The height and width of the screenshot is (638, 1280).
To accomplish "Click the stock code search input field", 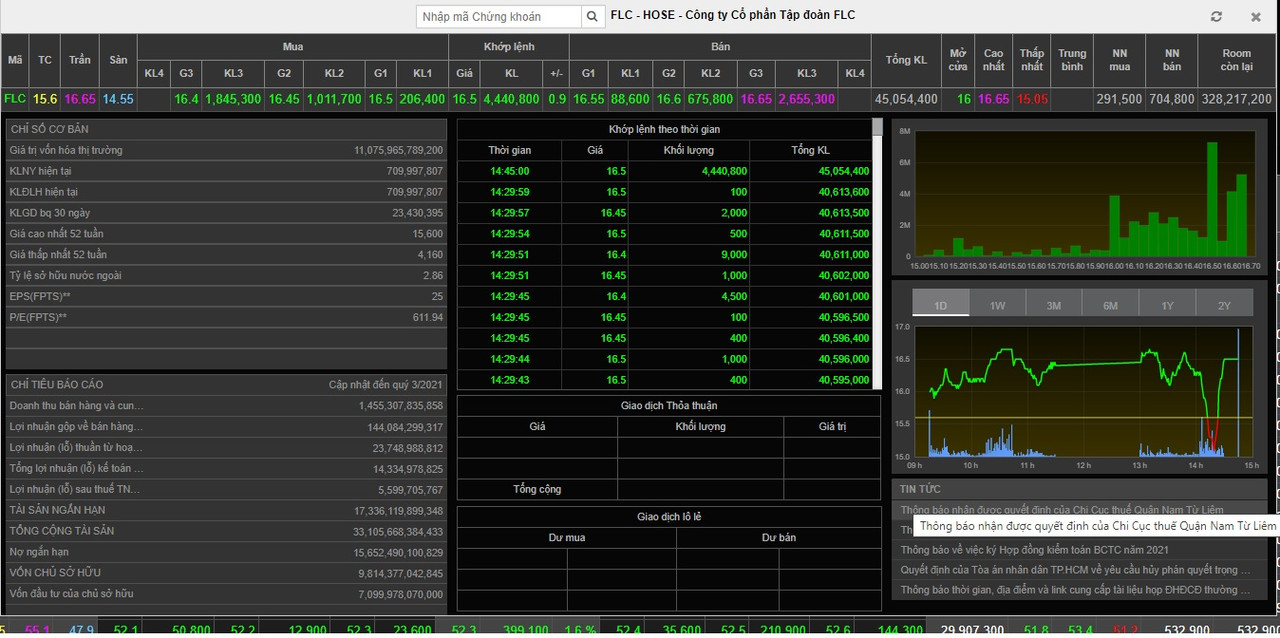I will click(x=498, y=16).
